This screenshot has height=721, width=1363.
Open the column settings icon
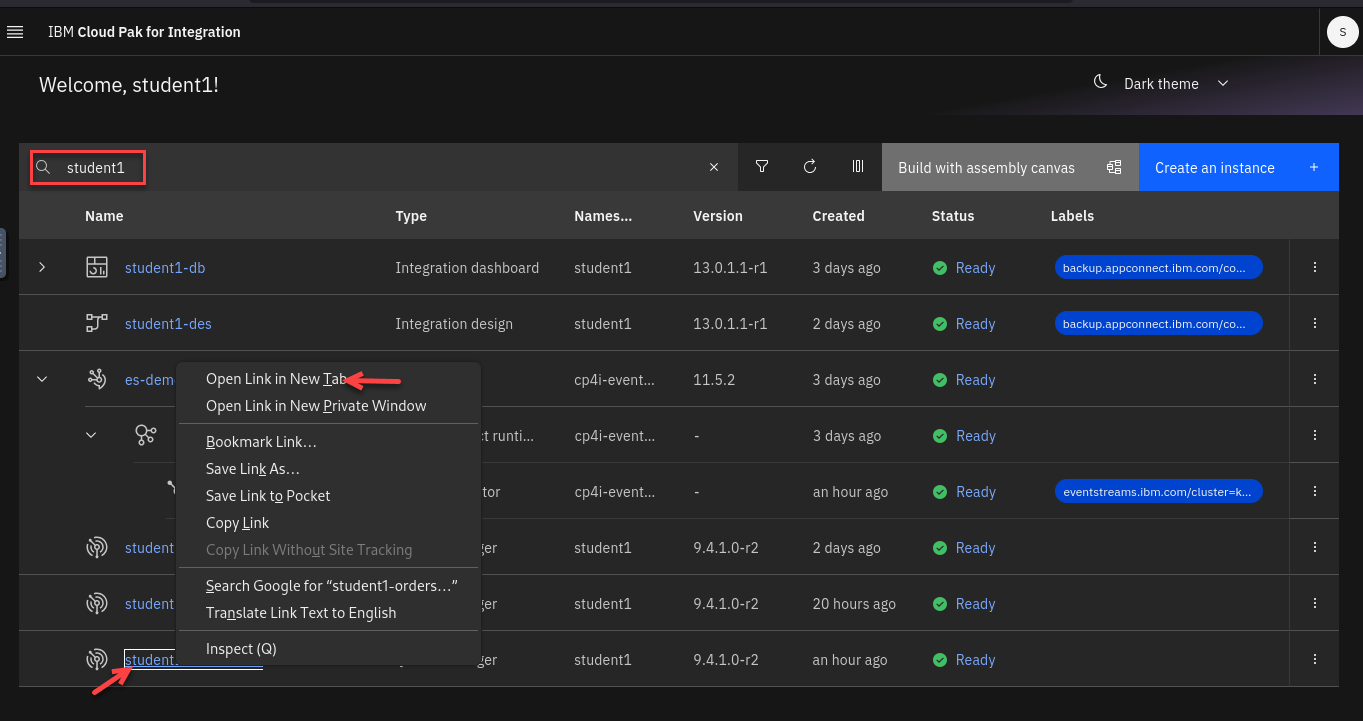858,167
